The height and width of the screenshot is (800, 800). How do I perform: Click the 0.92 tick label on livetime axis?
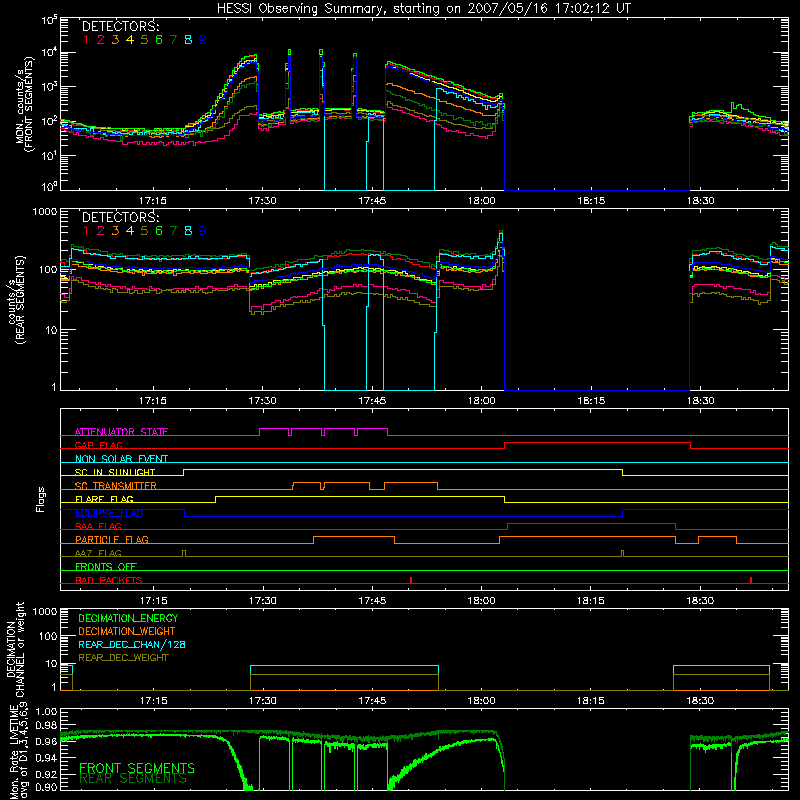click(x=46, y=775)
